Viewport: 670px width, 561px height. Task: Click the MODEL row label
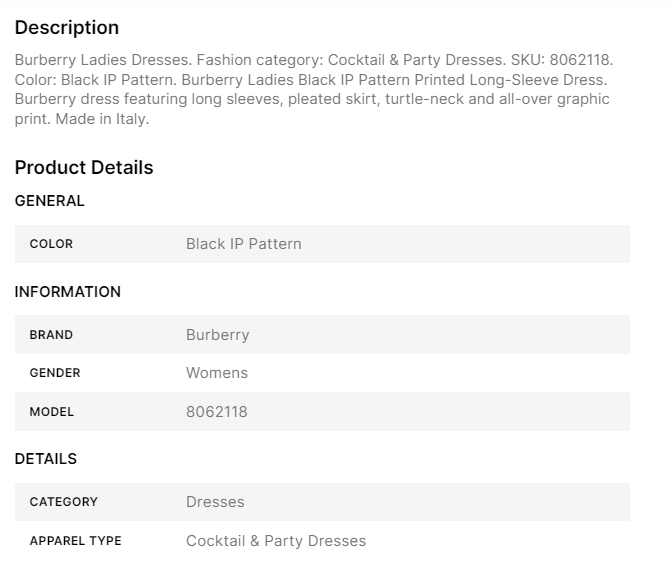(x=52, y=412)
